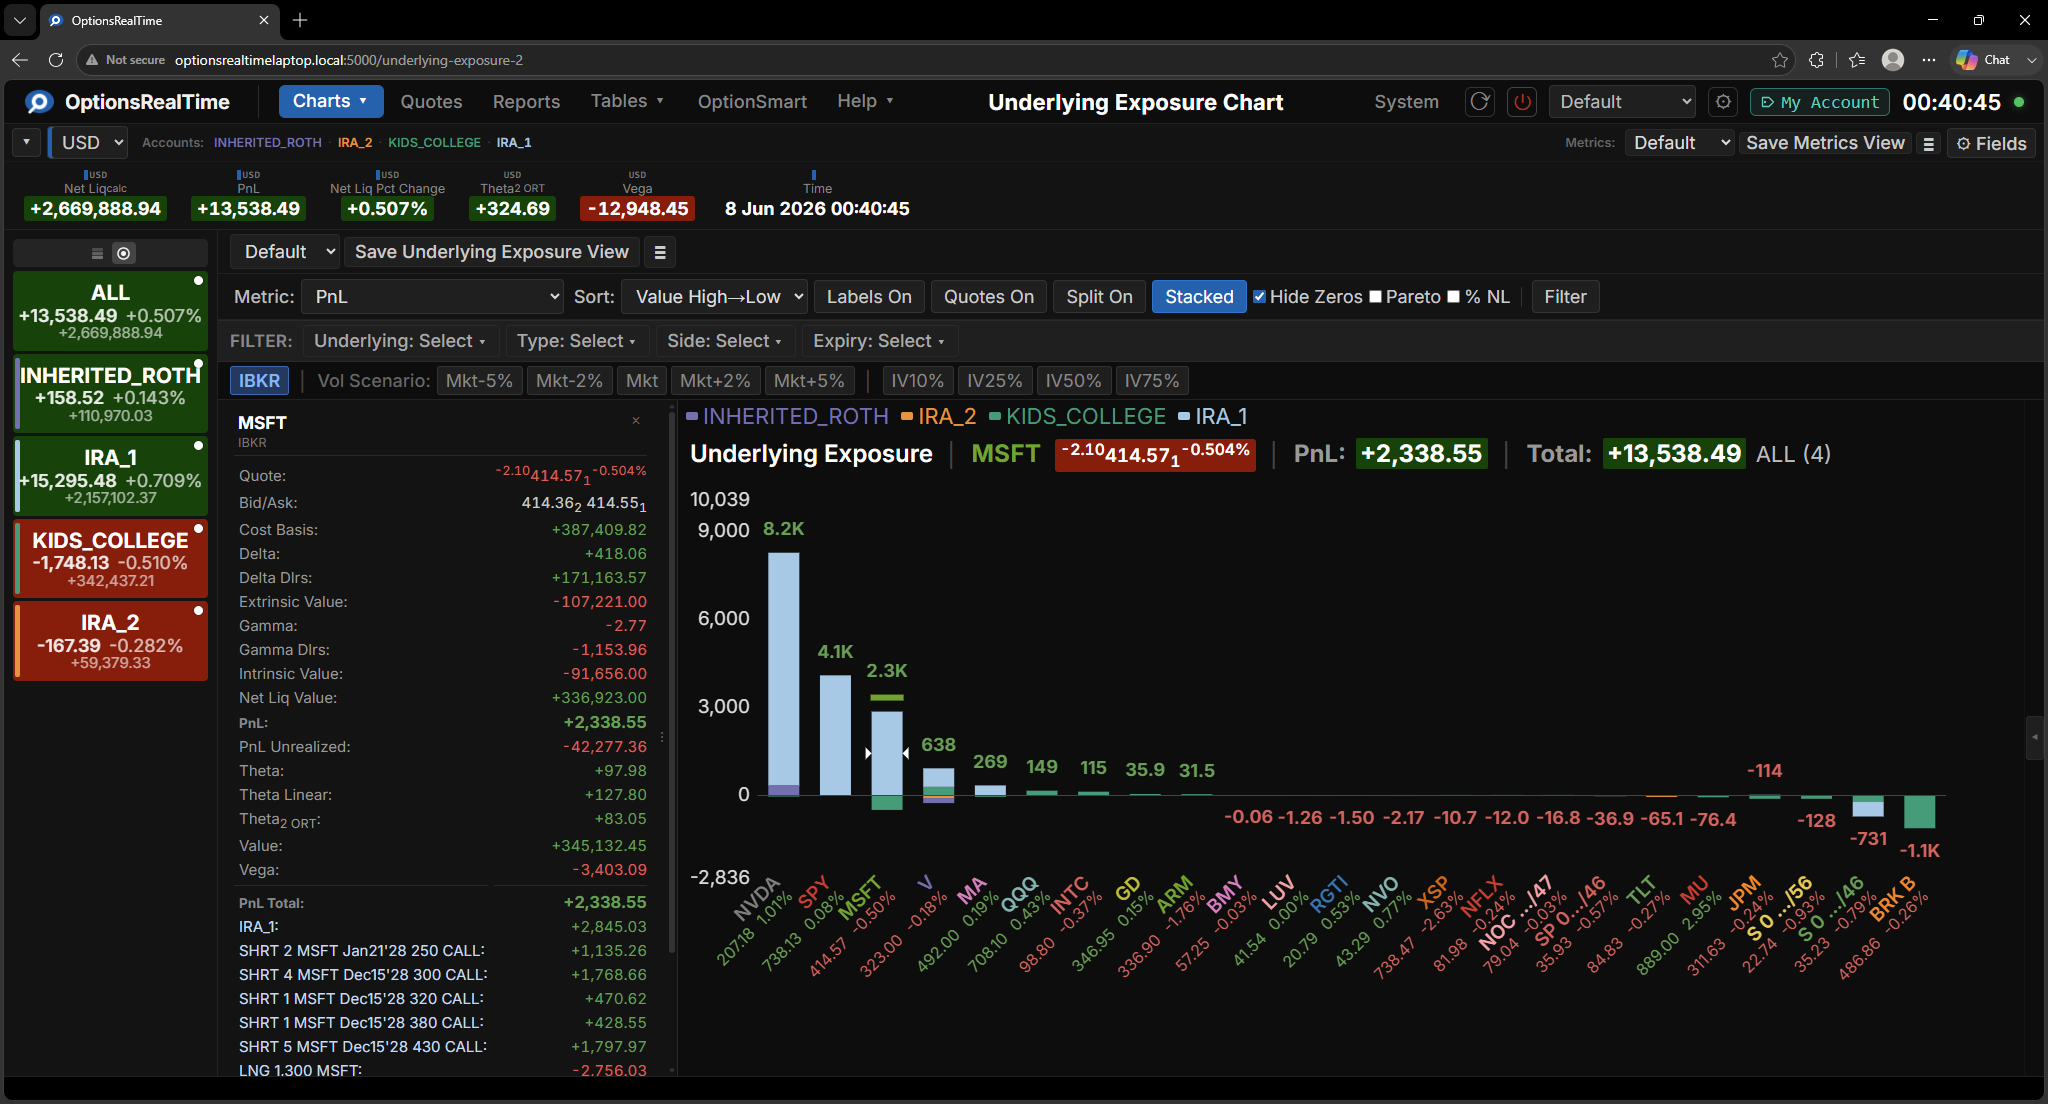Click the Not secure warning icon
This screenshot has height=1104, width=2048.
(x=93, y=60)
